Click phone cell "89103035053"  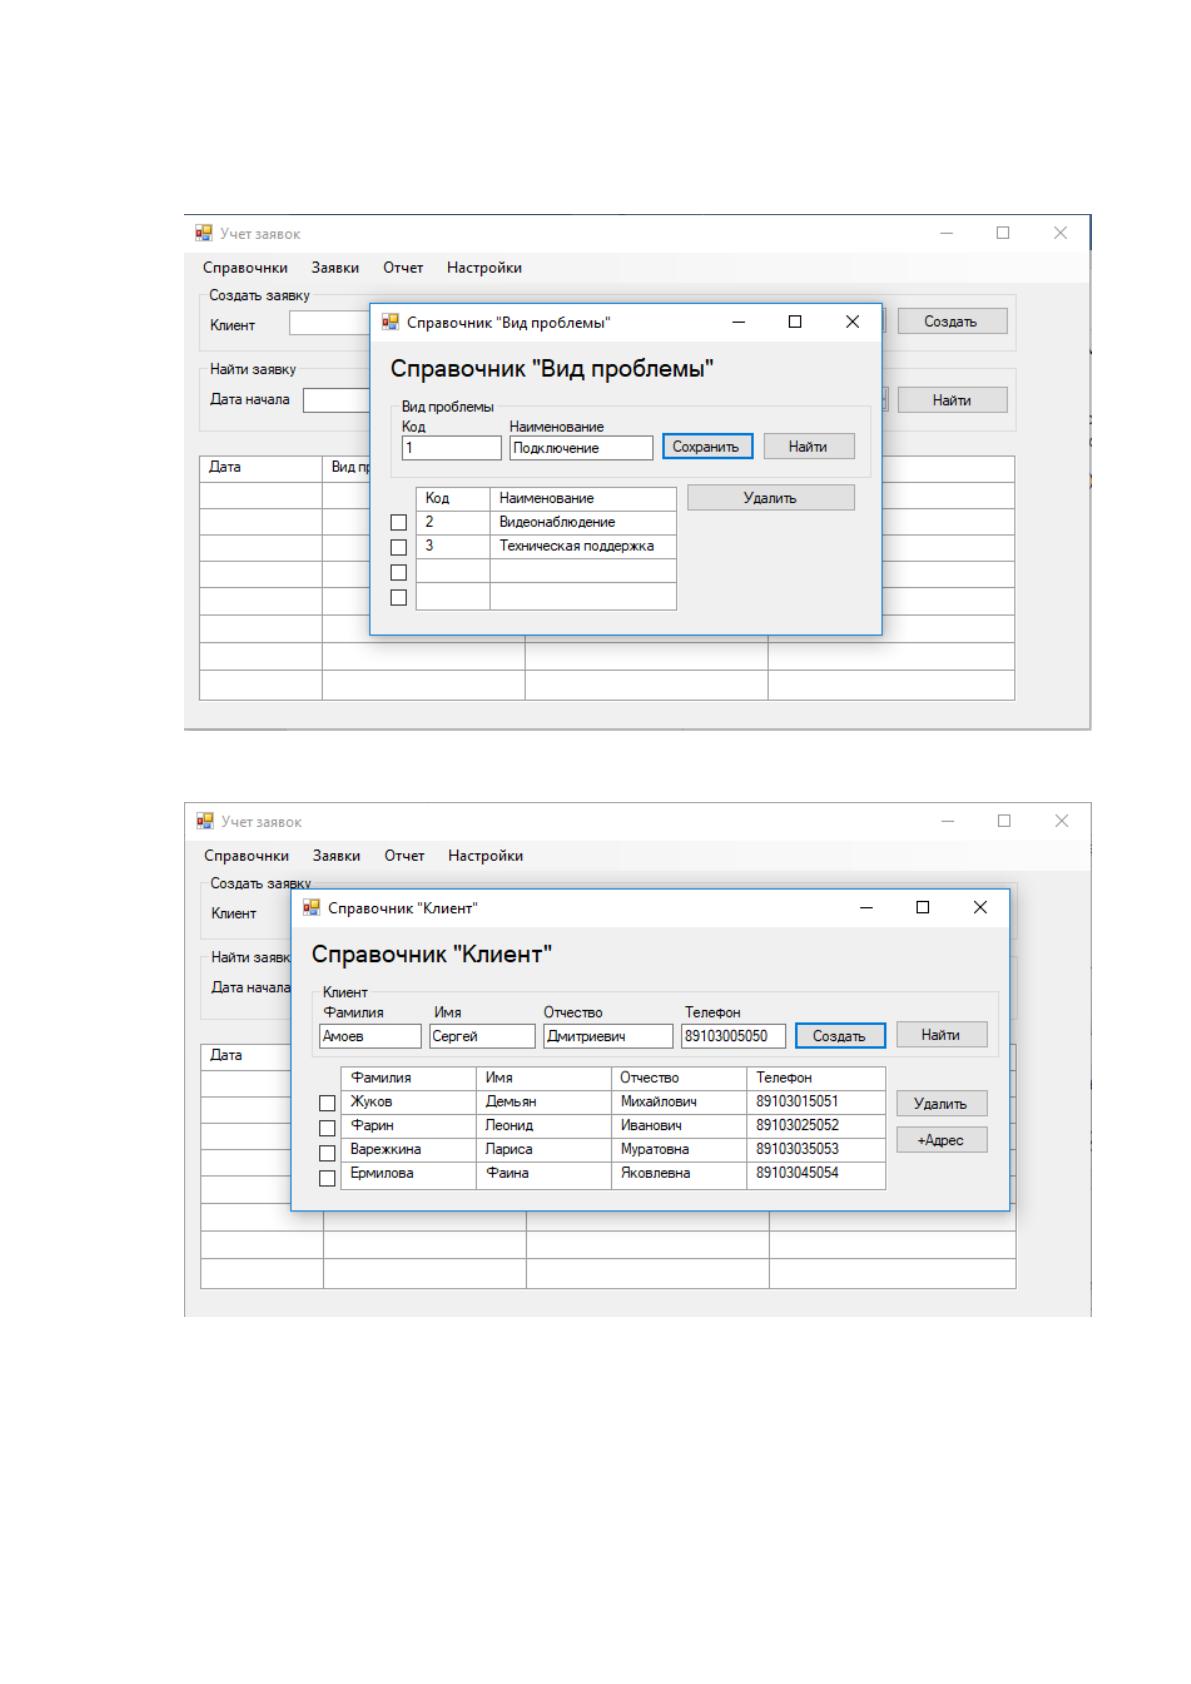coord(816,1149)
